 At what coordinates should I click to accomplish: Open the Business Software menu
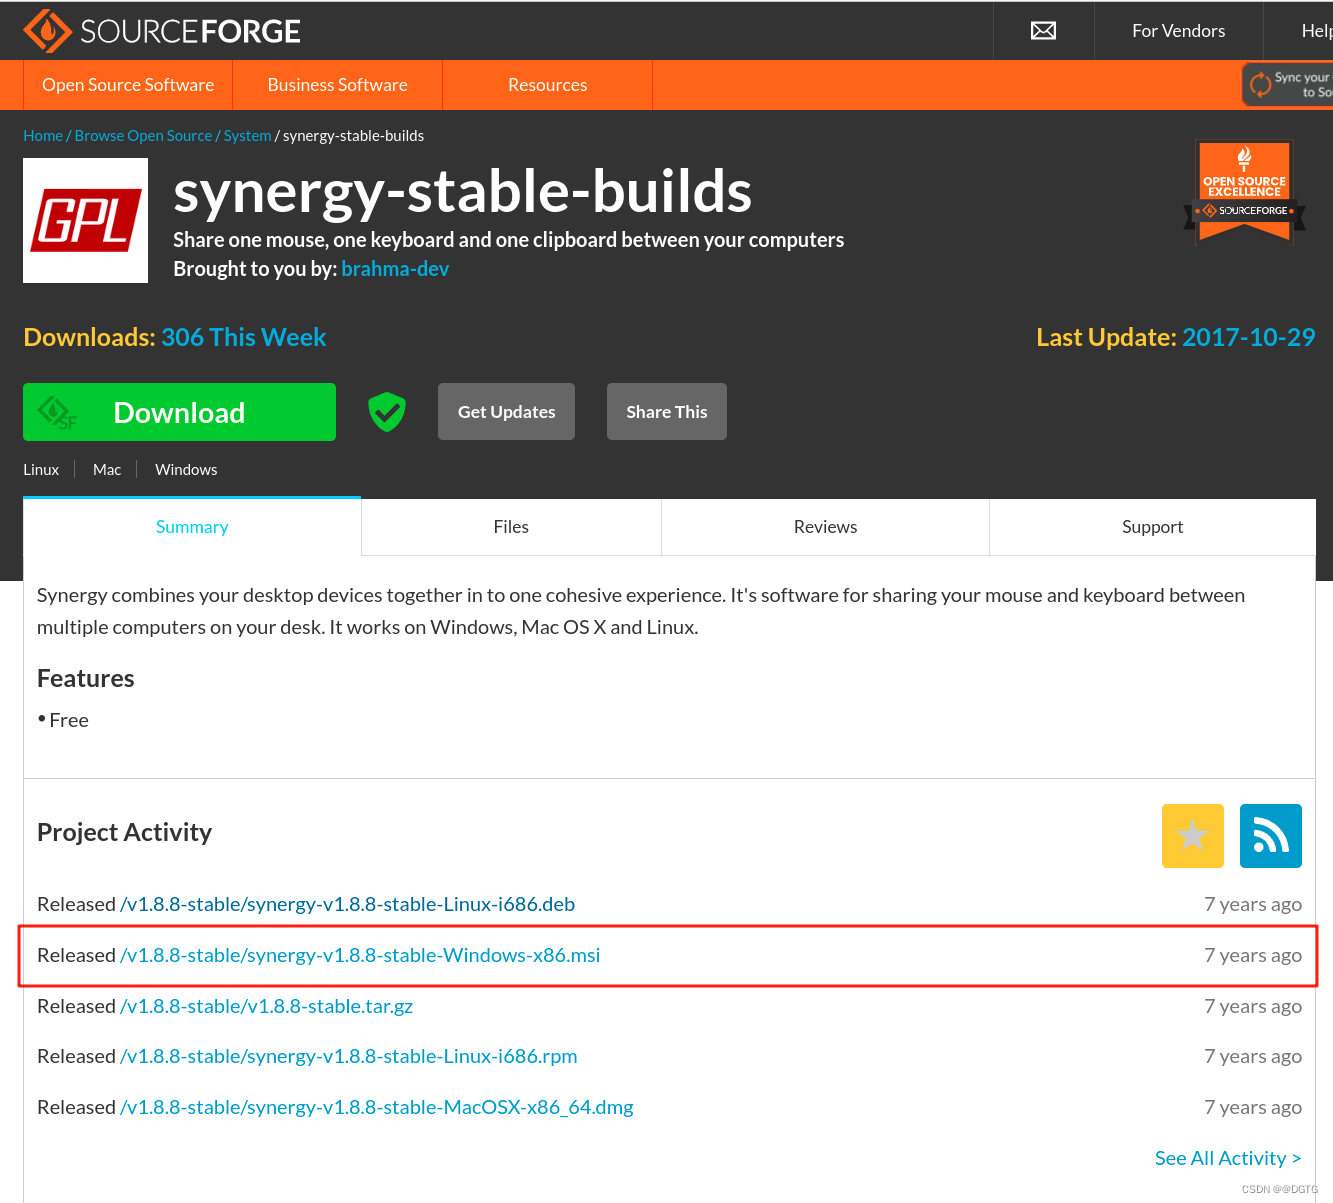338,85
